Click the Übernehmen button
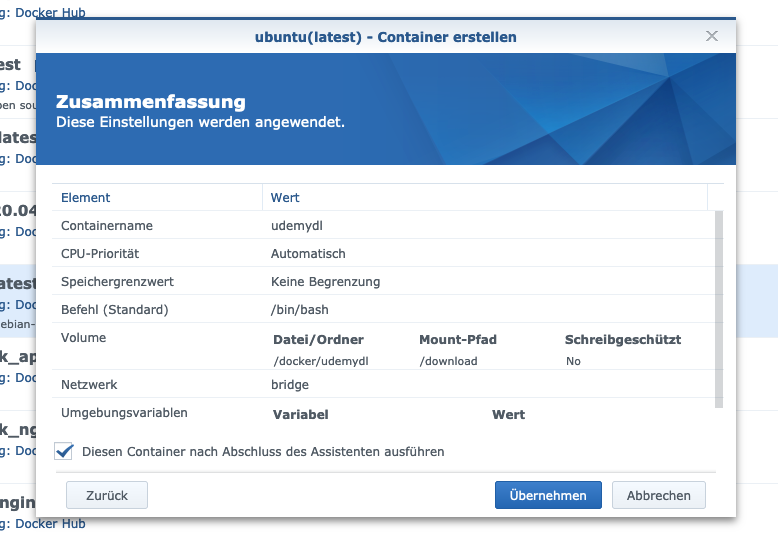778x544 pixels. (x=548, y=495)
